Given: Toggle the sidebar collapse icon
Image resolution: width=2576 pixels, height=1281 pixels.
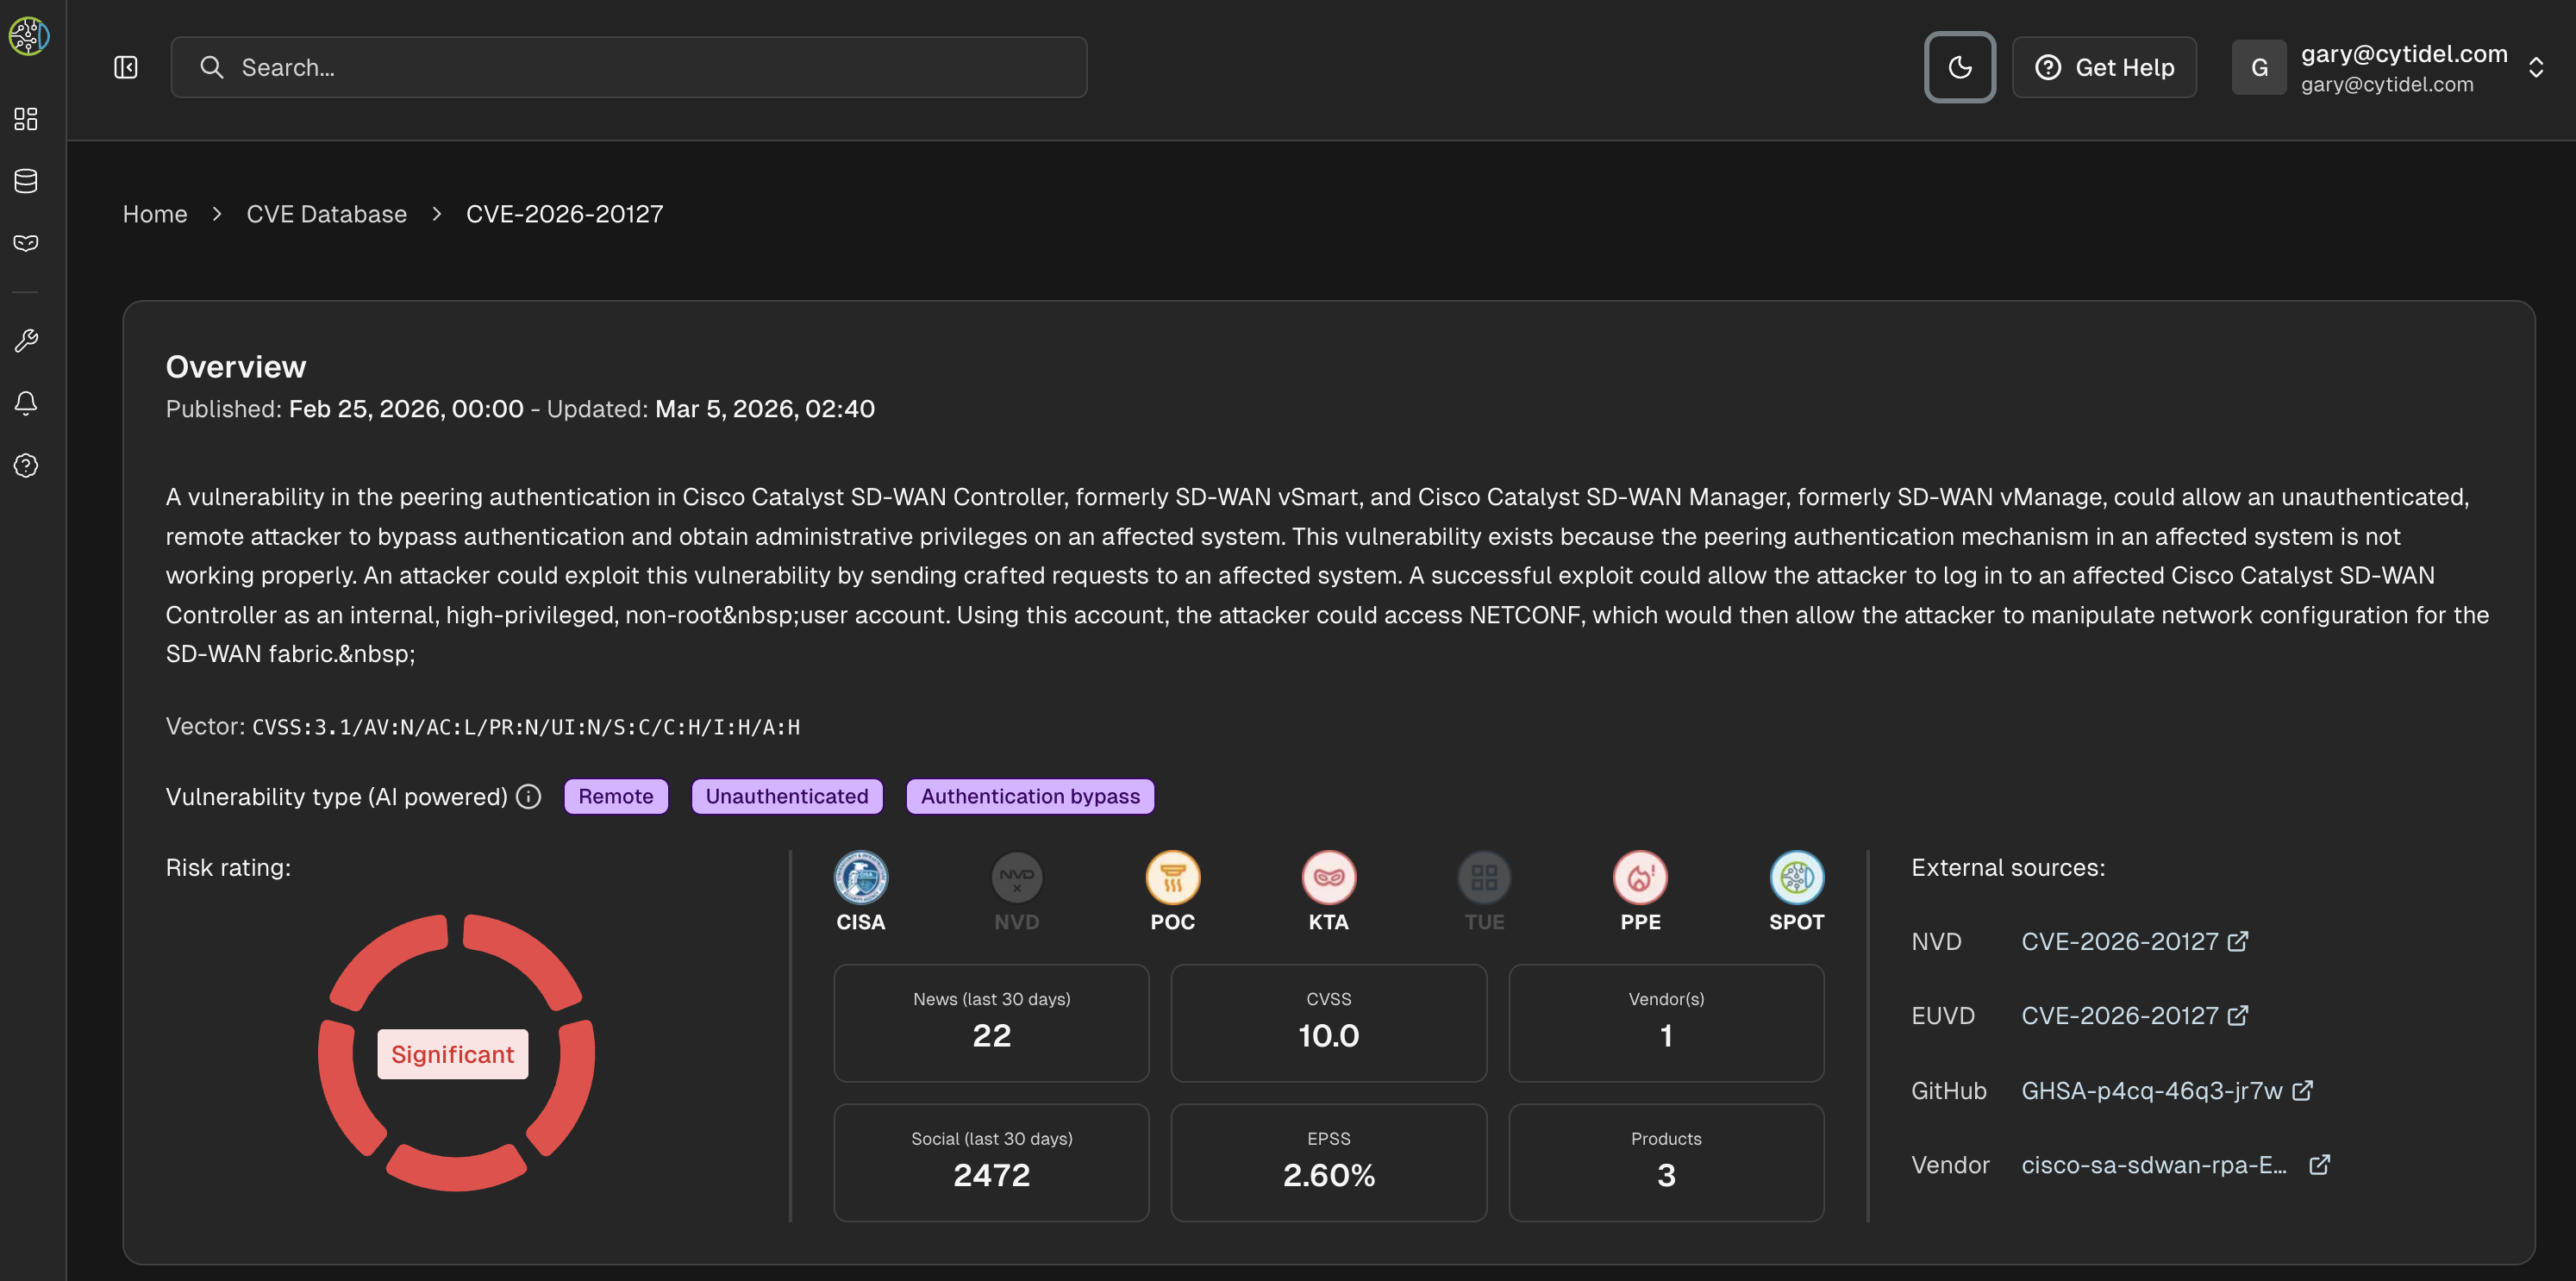Looking at the screenshot, I should click(126, 67).
